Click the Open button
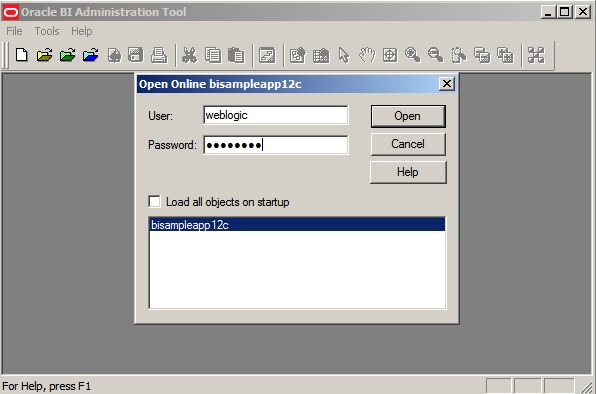 pos(408,116)
